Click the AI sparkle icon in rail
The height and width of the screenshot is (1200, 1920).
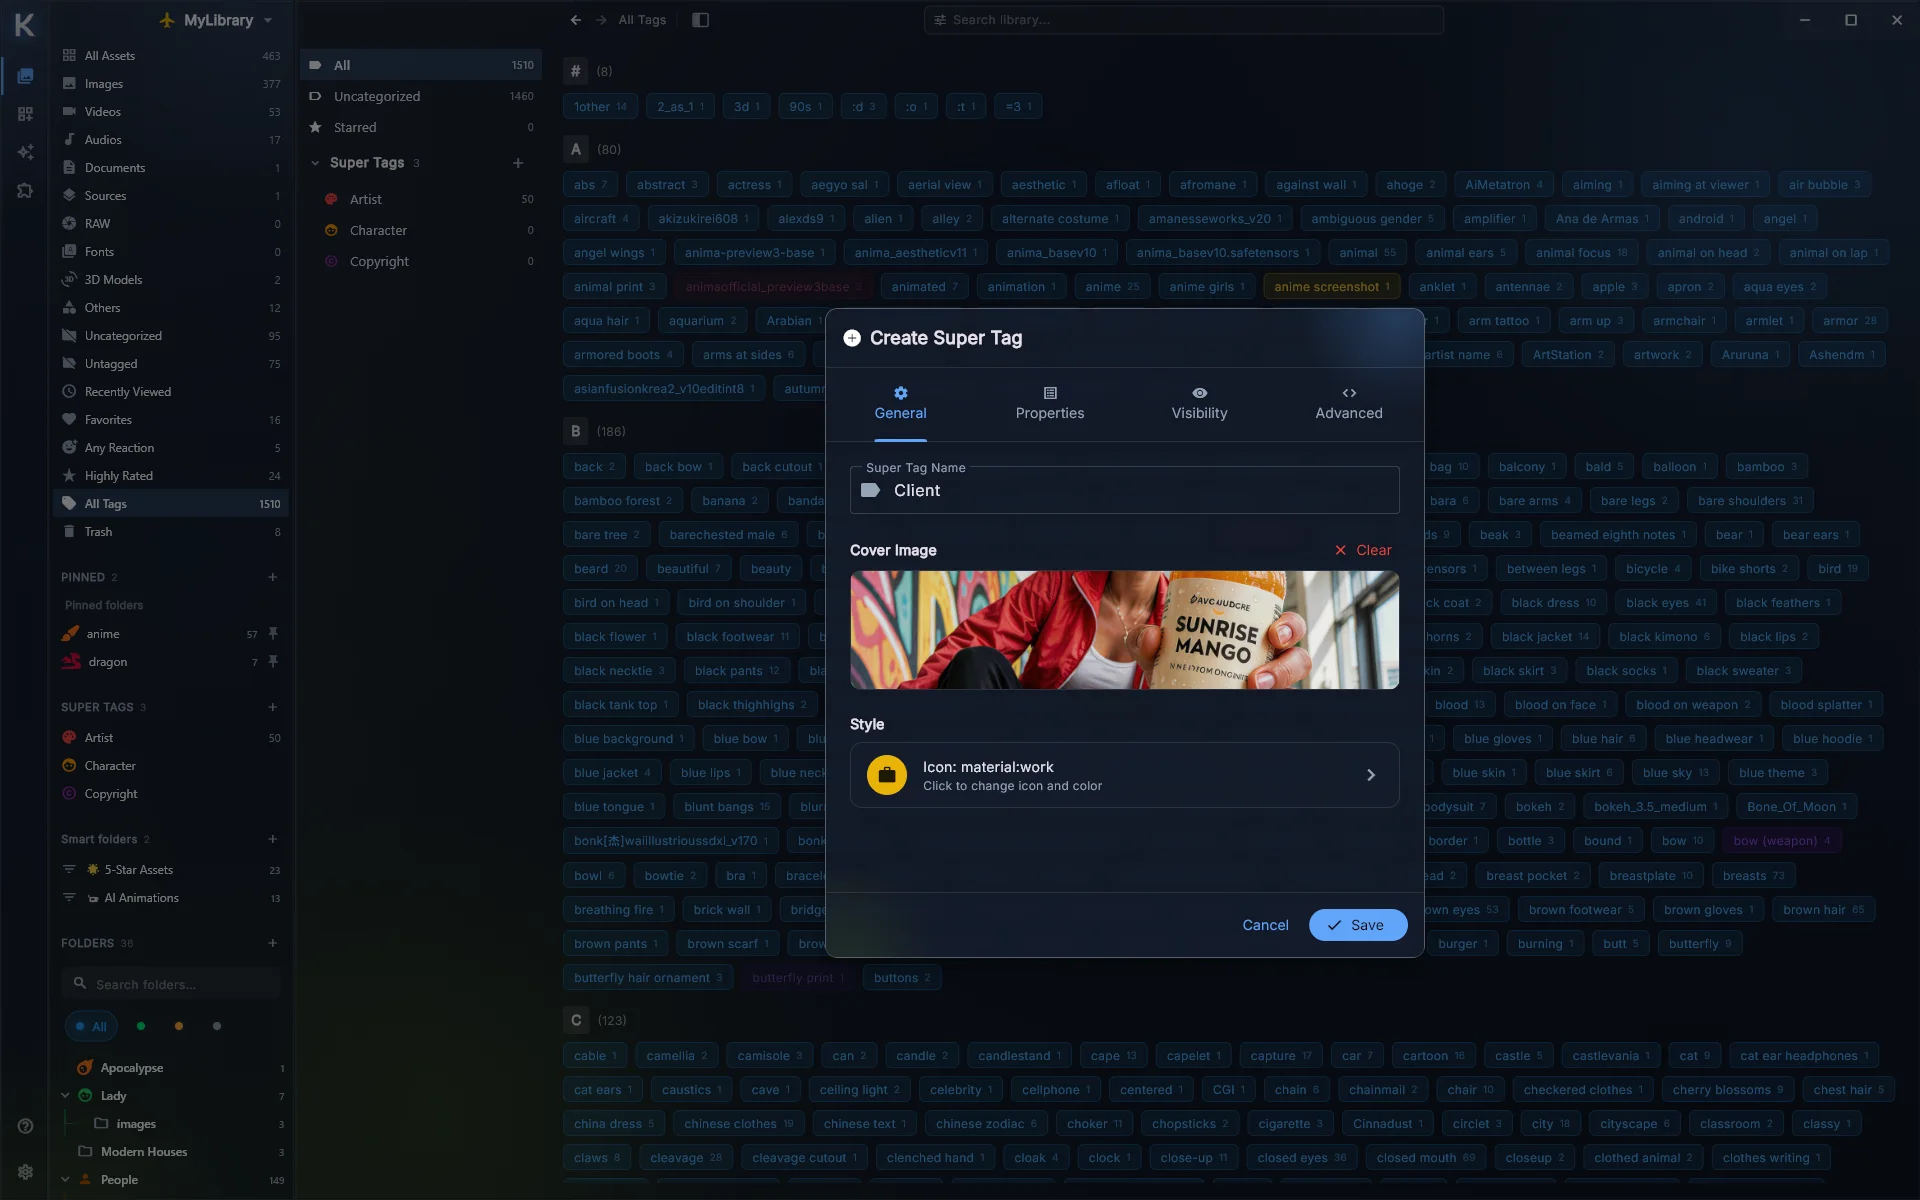click(25, 152)
